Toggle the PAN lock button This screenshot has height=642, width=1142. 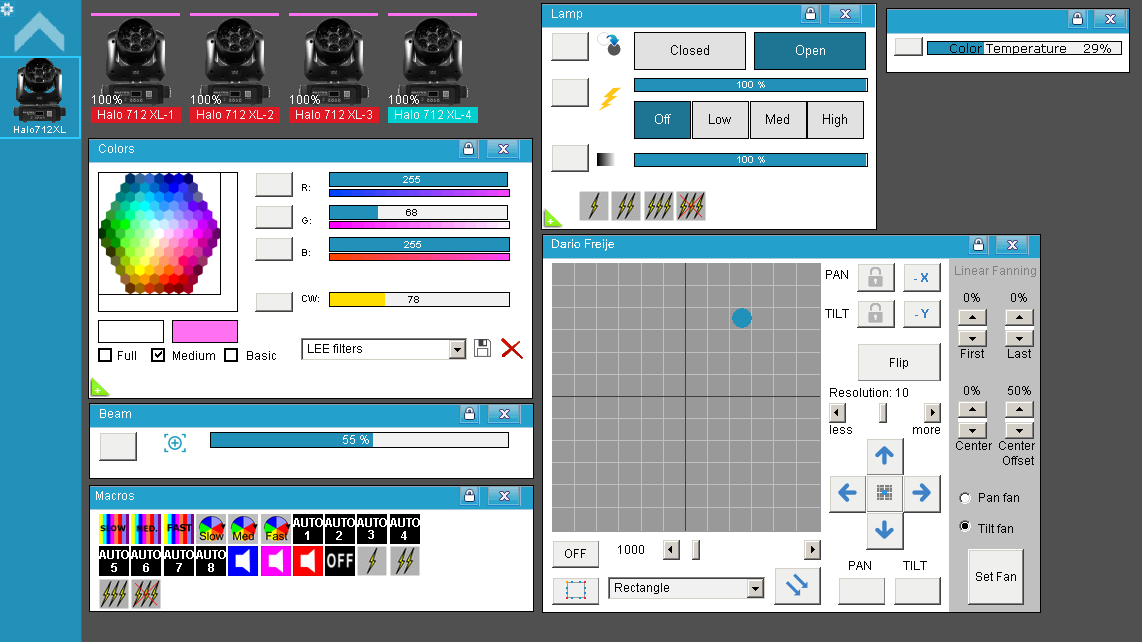[875, 278]
